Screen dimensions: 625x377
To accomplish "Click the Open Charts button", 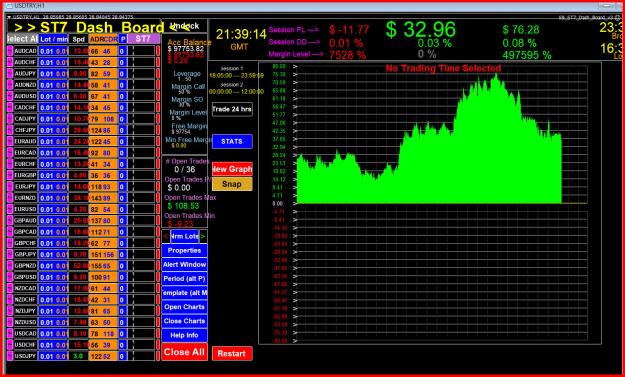I will pyautogui.click(x=185, y=307).
